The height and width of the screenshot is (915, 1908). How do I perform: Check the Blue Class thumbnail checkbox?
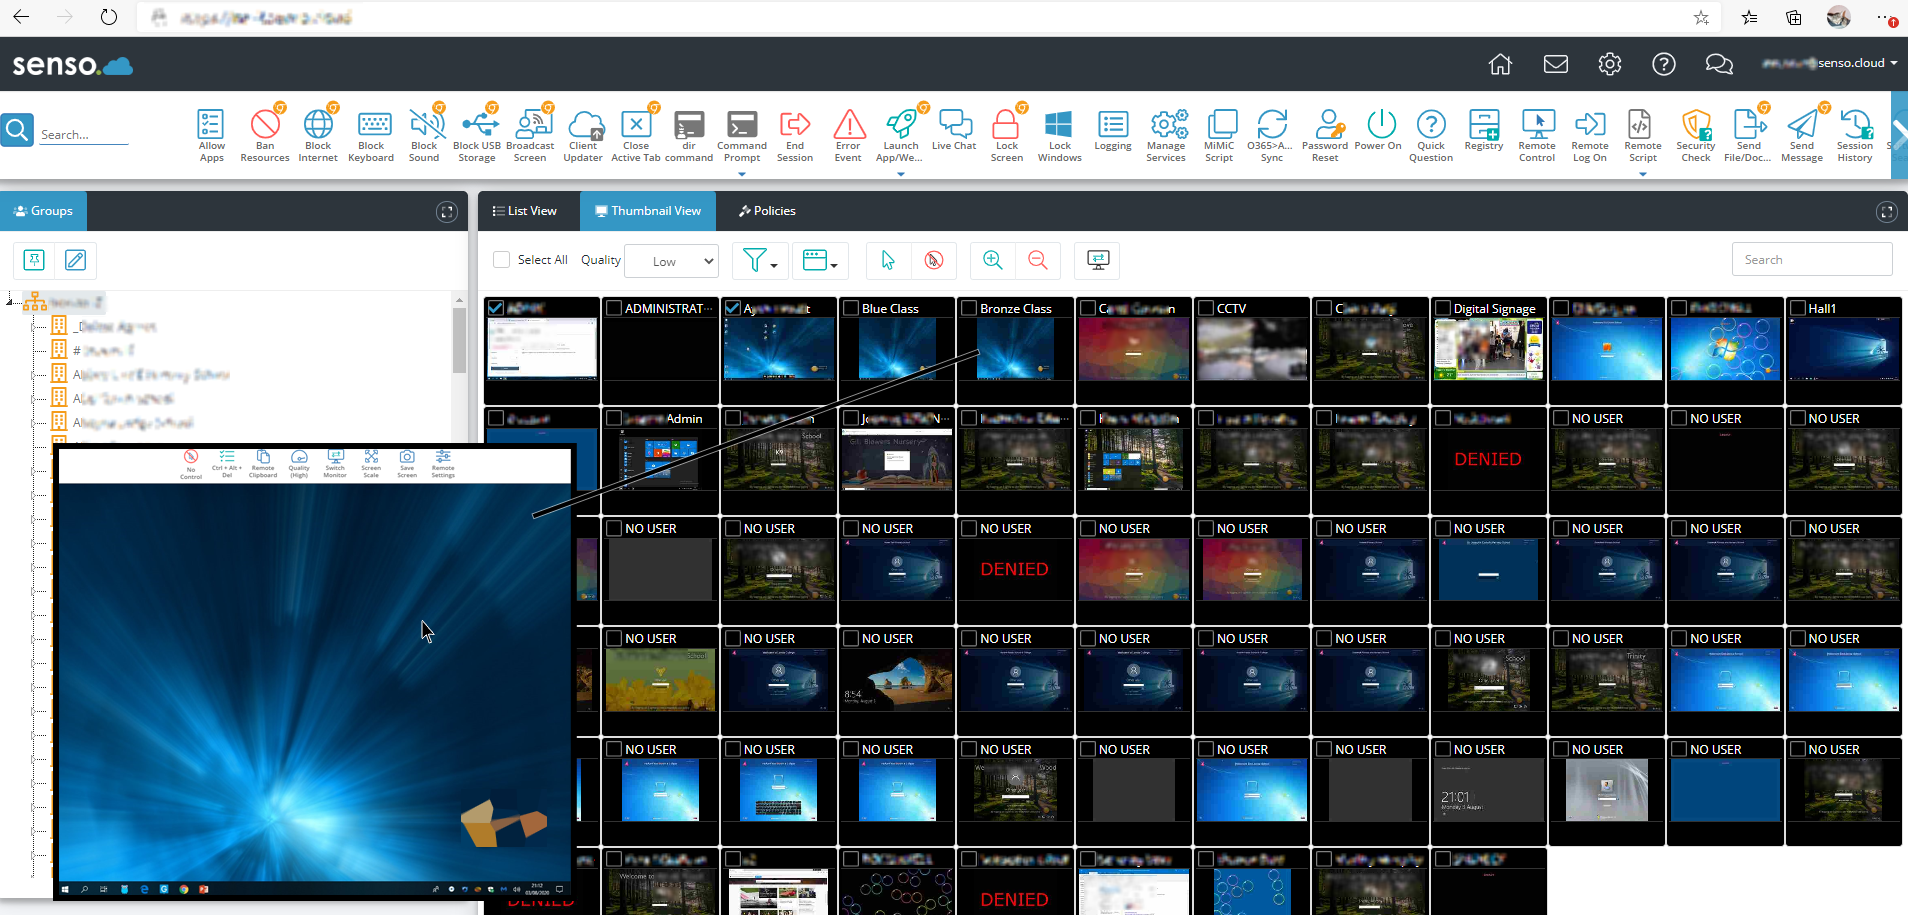pos(851,309)
